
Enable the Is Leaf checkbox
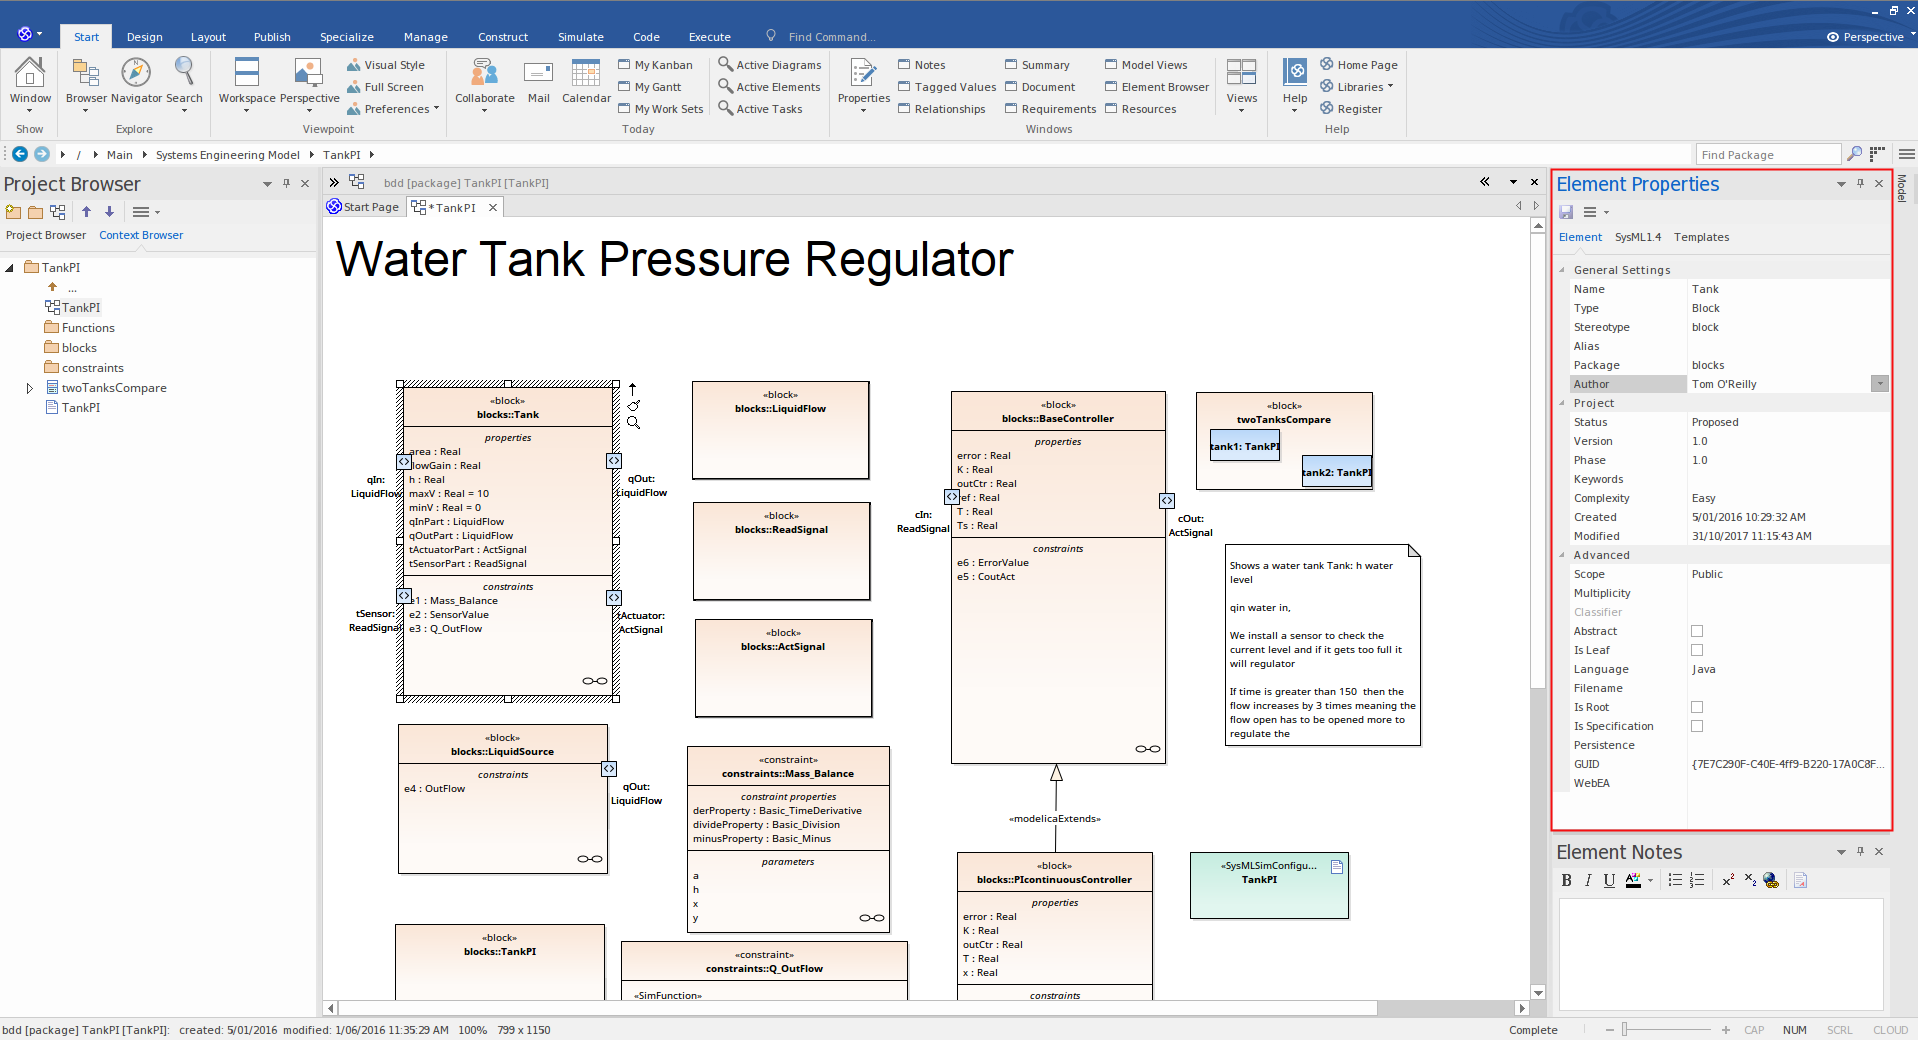click(x=1697, y=650)
